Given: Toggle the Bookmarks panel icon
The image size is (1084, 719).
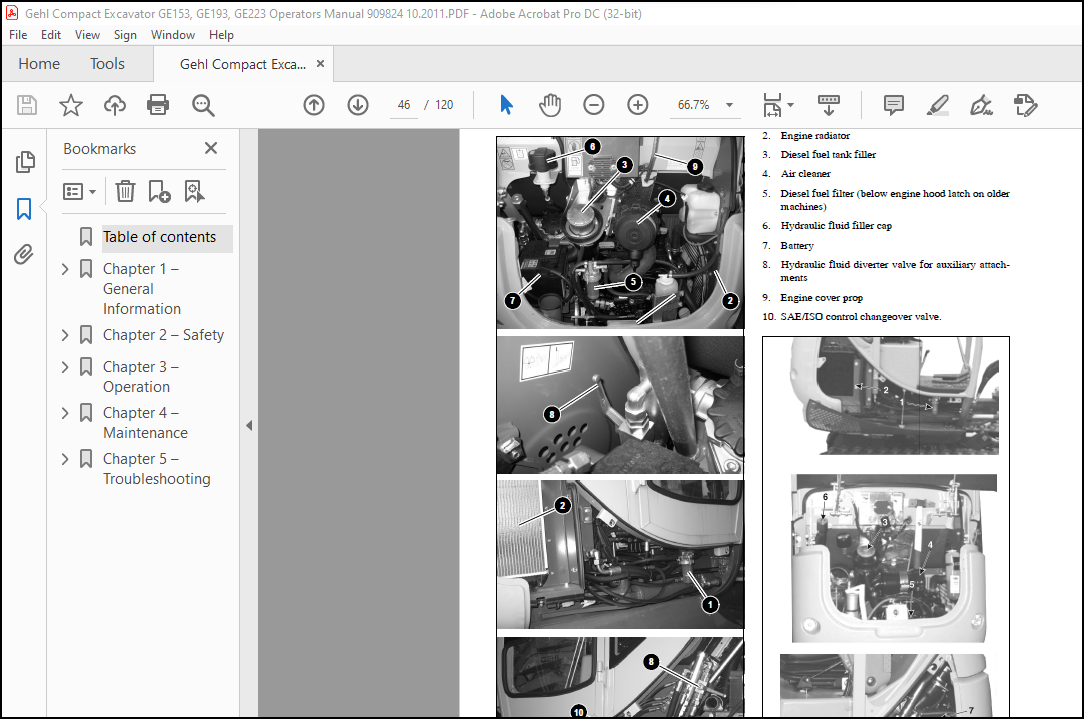Looking at the screenshot, I should click(24, 208).
